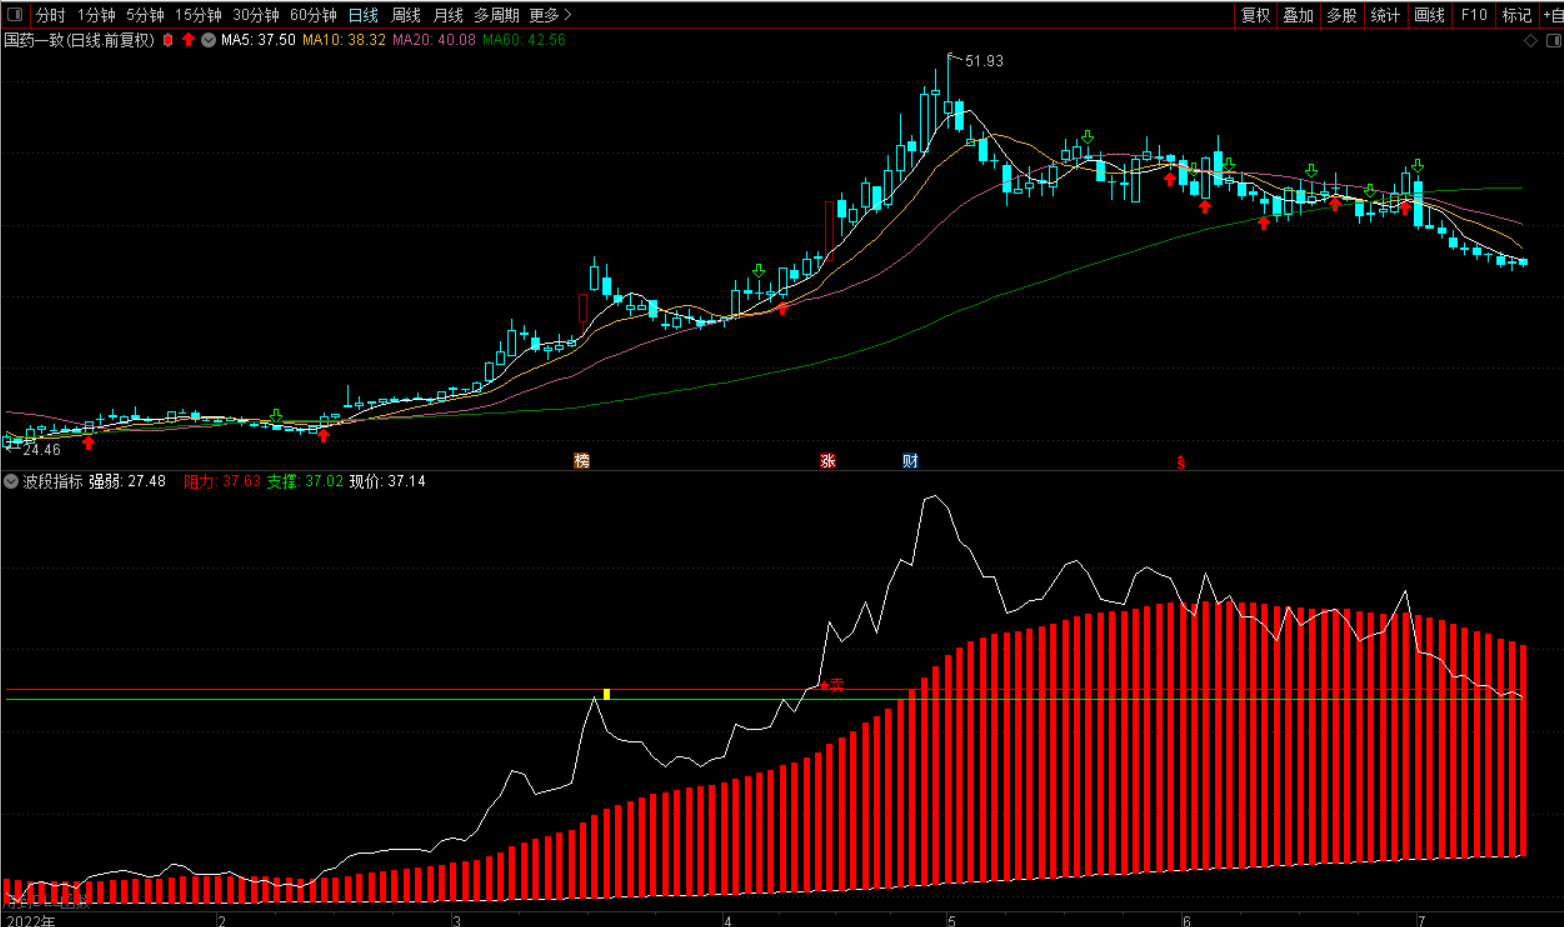Click the 财 financial info marker
Image resolution: width=1564 pixels, height=927 pixels.
910,461
